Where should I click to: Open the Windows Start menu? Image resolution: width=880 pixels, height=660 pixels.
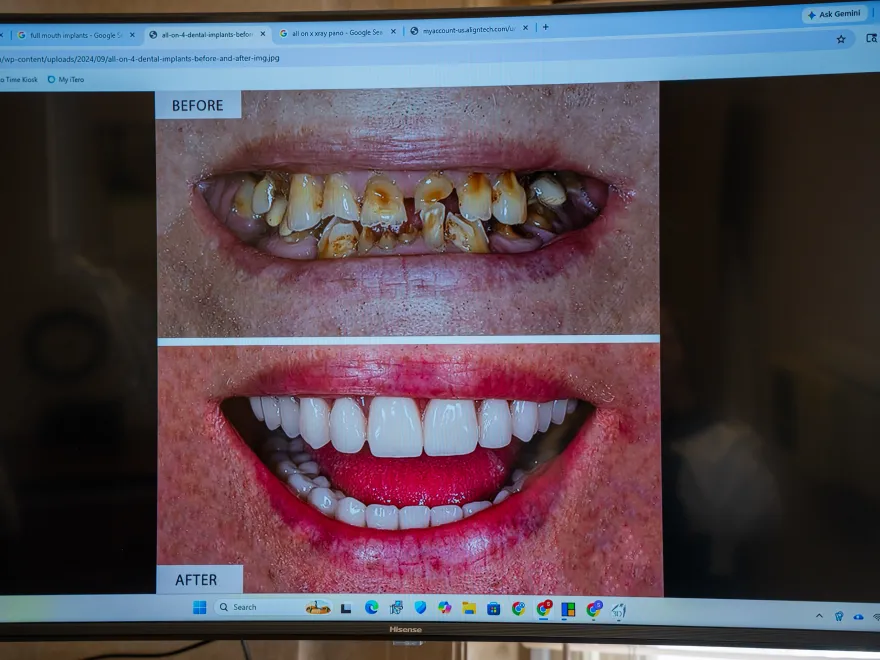coord(199,607)
